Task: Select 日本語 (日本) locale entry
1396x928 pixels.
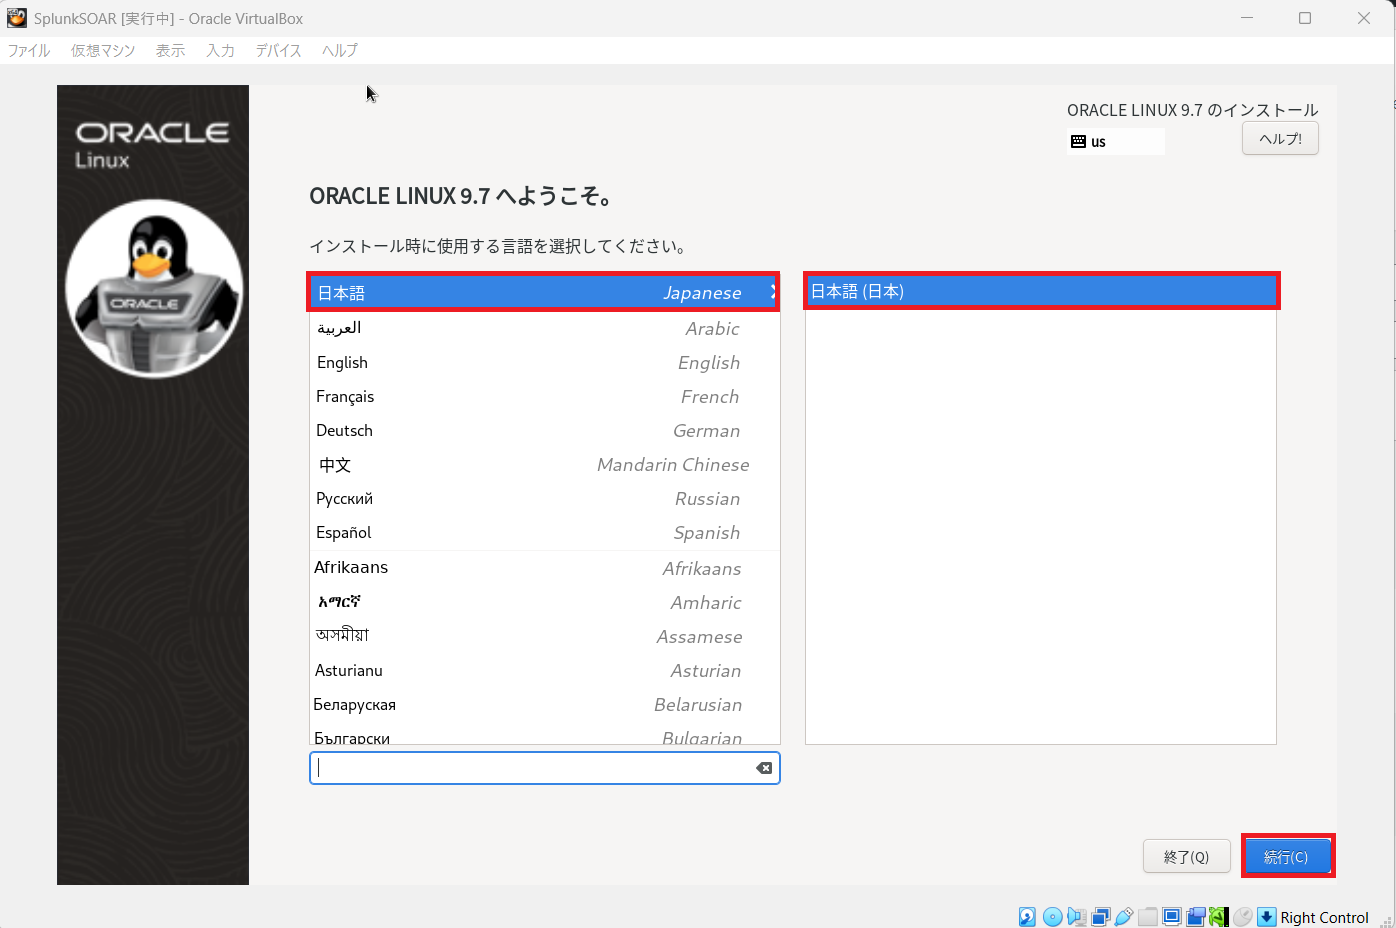Action: [x=1040, y=292]
